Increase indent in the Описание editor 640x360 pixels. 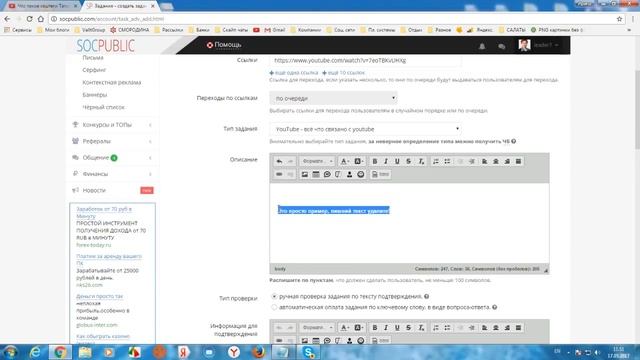click(472, 161)
